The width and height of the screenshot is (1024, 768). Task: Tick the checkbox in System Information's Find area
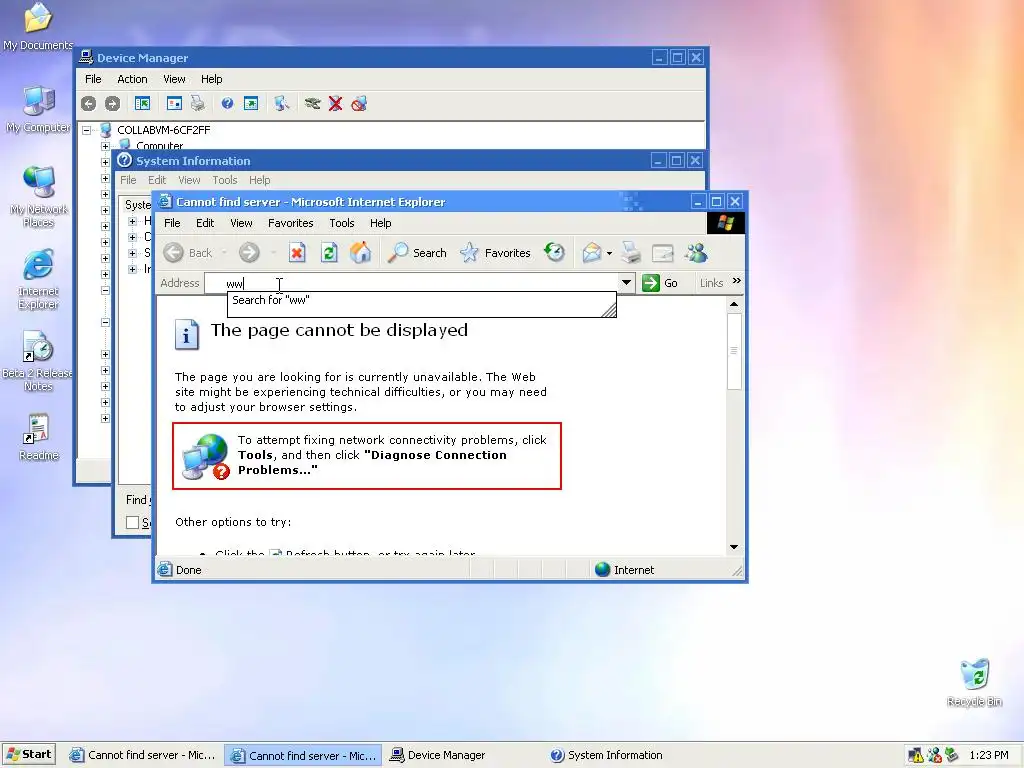(x=133, y=522)
